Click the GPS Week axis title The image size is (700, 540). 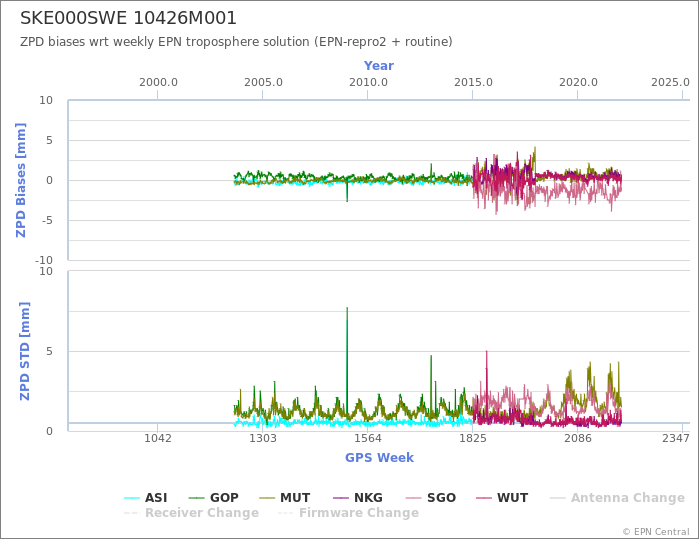click(x=379, y=458)
